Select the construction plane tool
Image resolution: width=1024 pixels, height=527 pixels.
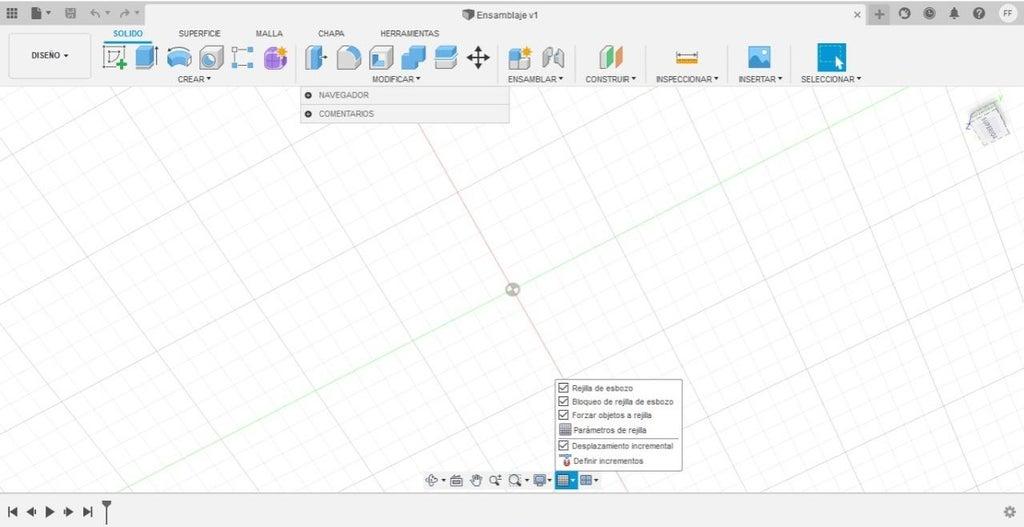tap(611, 57)
